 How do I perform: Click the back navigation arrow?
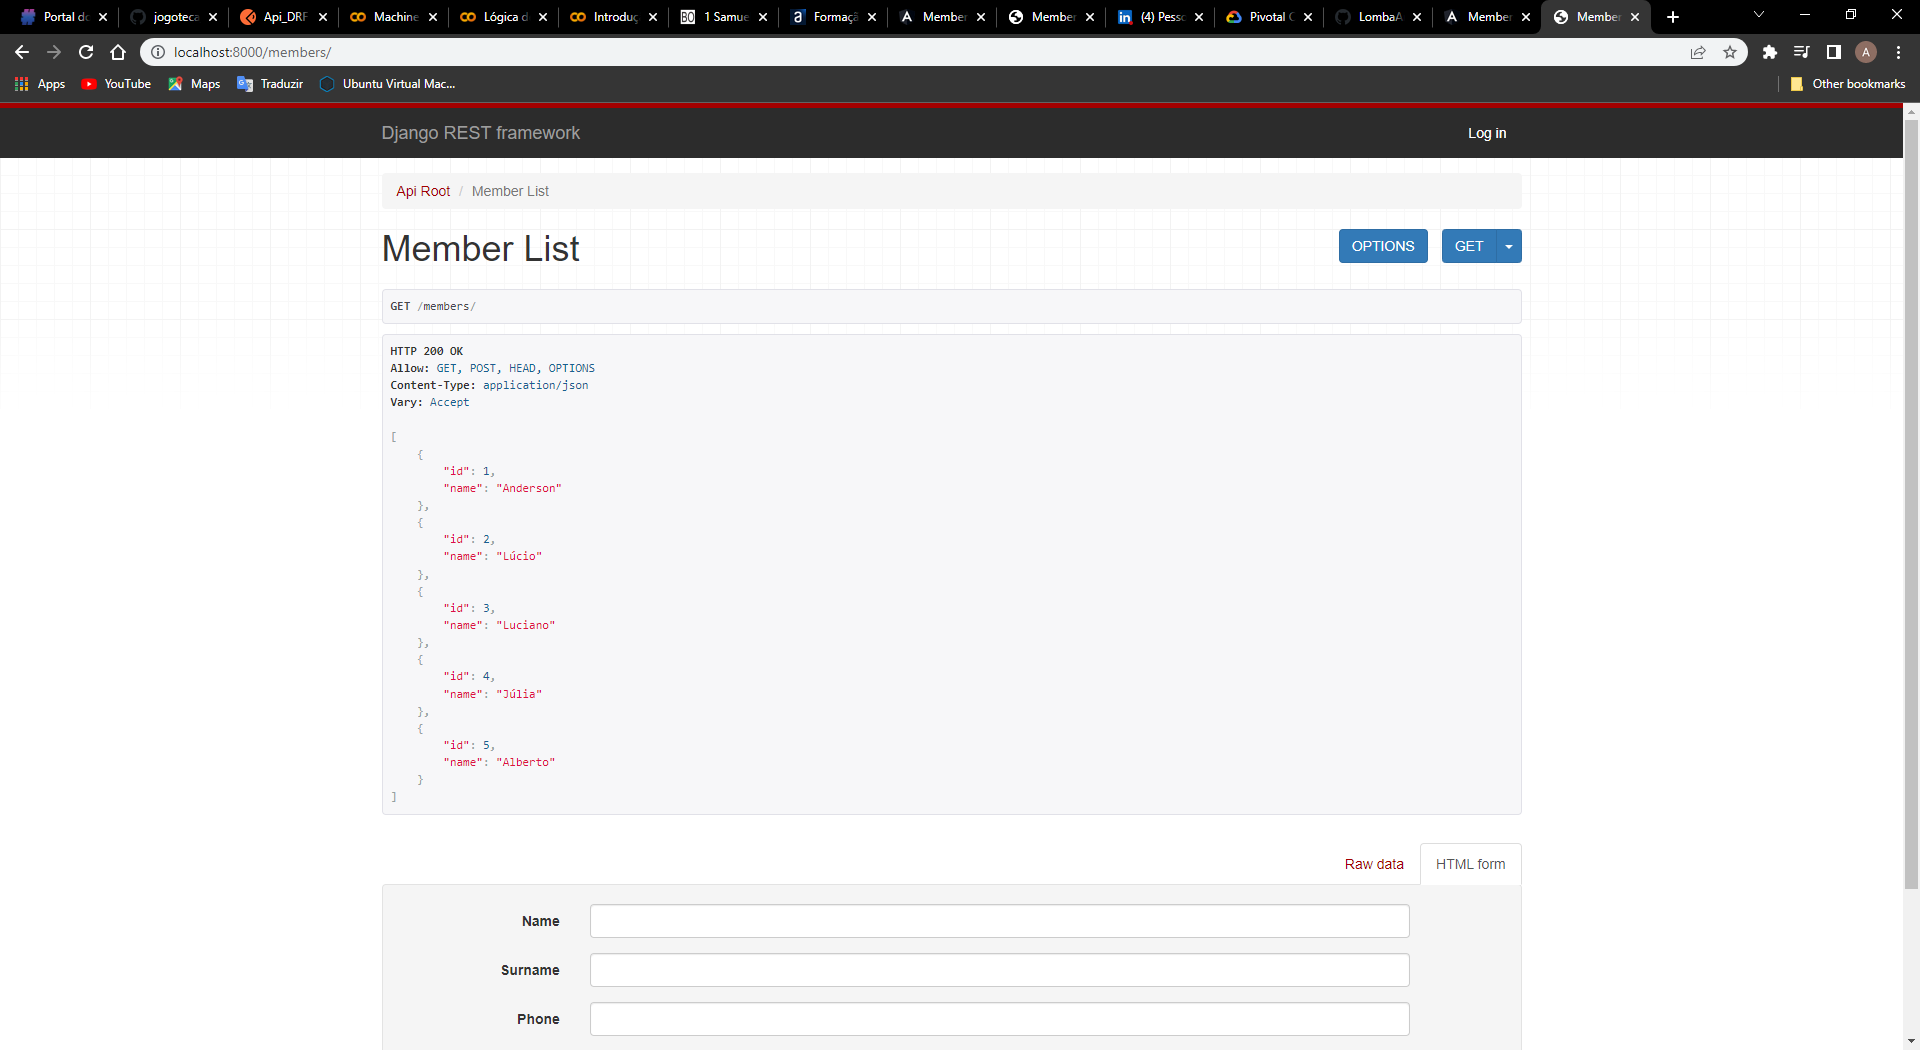click(21, 52)
